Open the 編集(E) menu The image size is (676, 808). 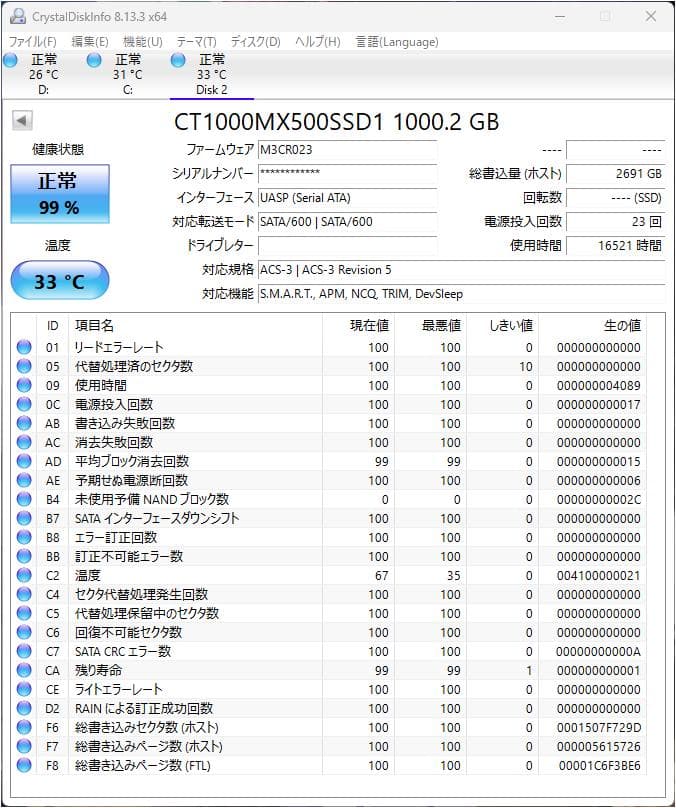click(x=90, y=42)
